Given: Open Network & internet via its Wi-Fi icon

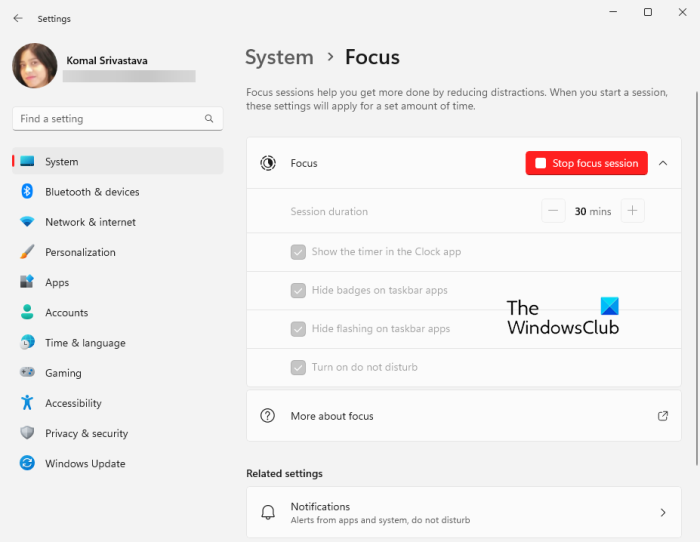Looking at the screenshot, I should [x=27, y=222].
